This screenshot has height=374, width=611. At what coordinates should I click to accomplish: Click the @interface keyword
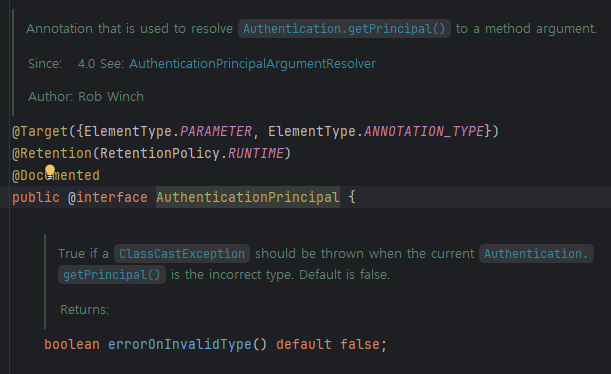[108, 197]
